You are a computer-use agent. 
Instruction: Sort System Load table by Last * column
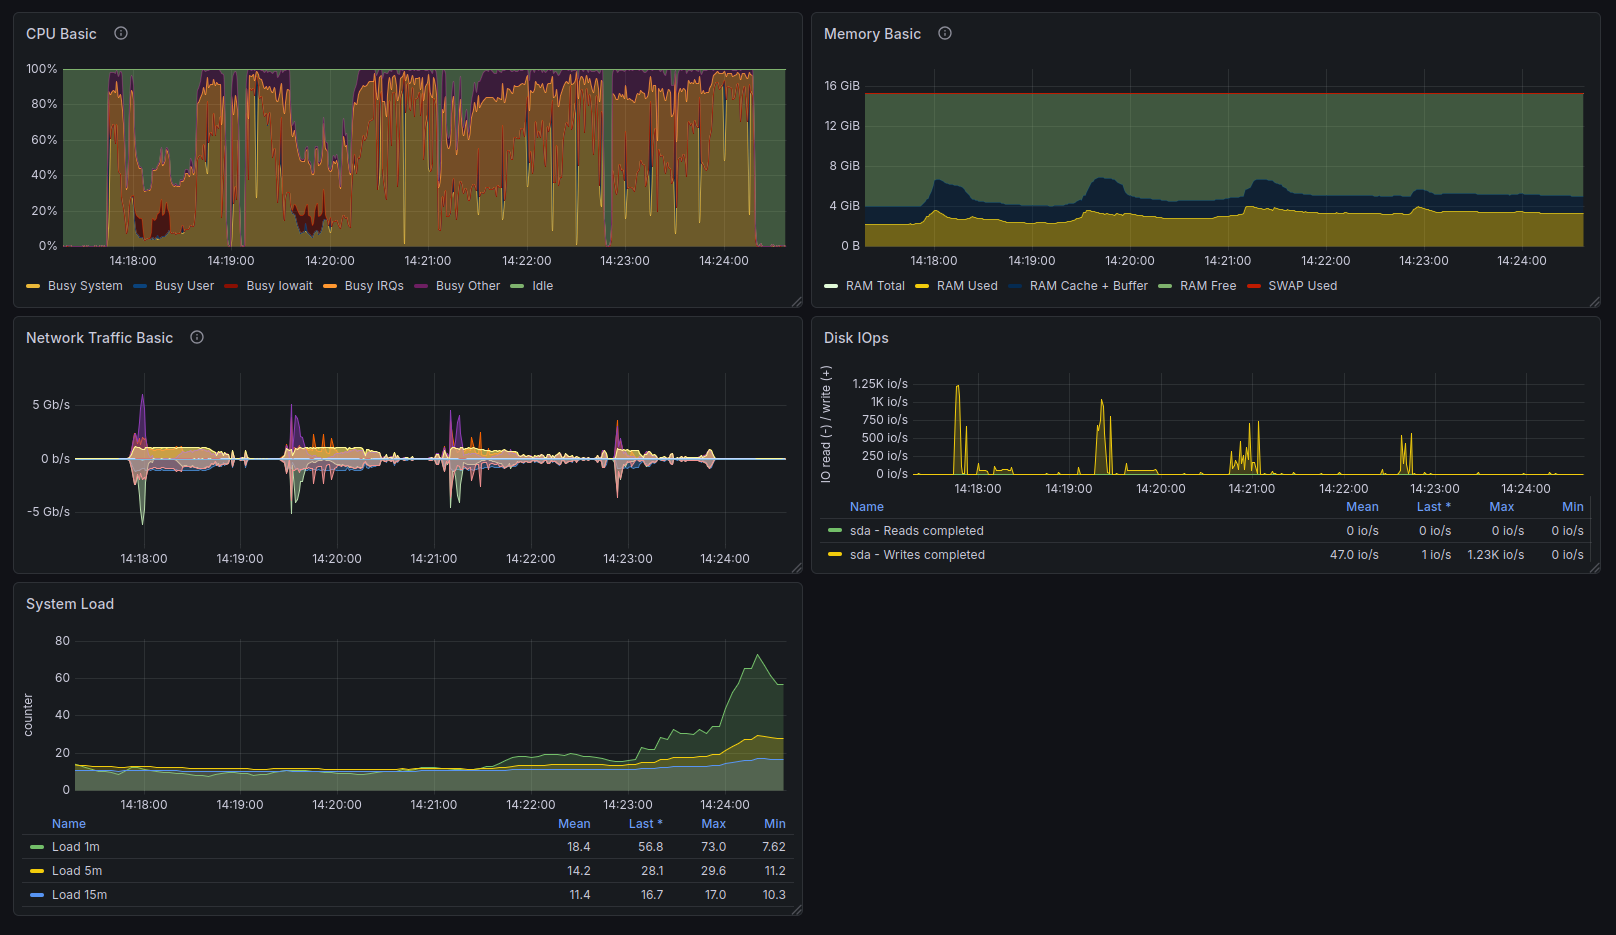pyautogui.click(x=646, y=824)
